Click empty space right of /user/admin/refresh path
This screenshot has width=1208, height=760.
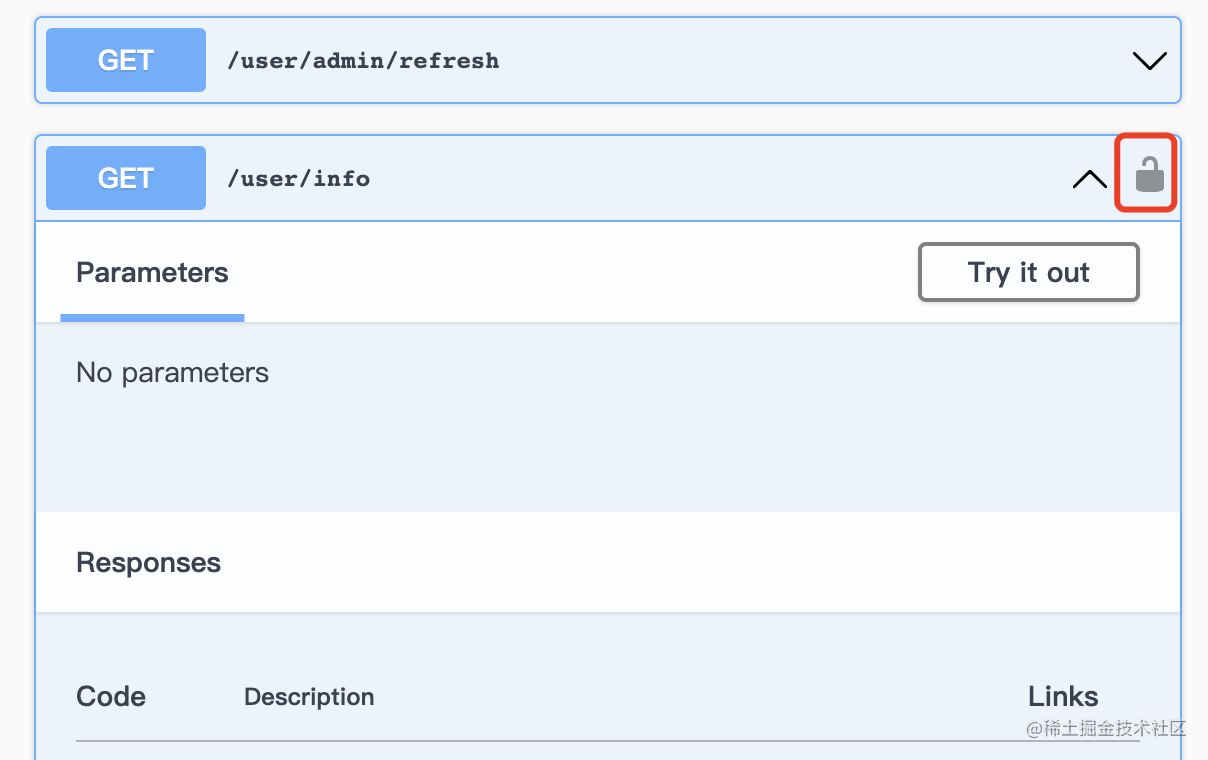pos(800,61)
